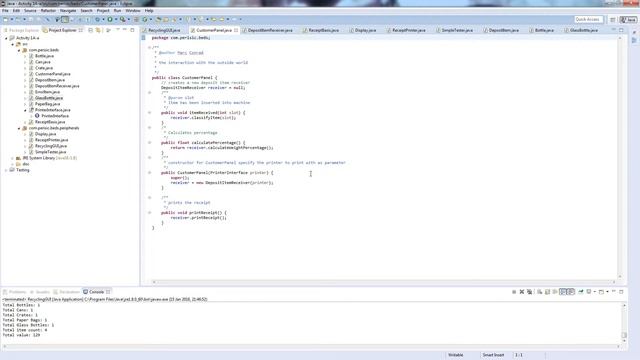
Task: Fold the itemReceived method in editor gutter
Action: tap(149, 113)
